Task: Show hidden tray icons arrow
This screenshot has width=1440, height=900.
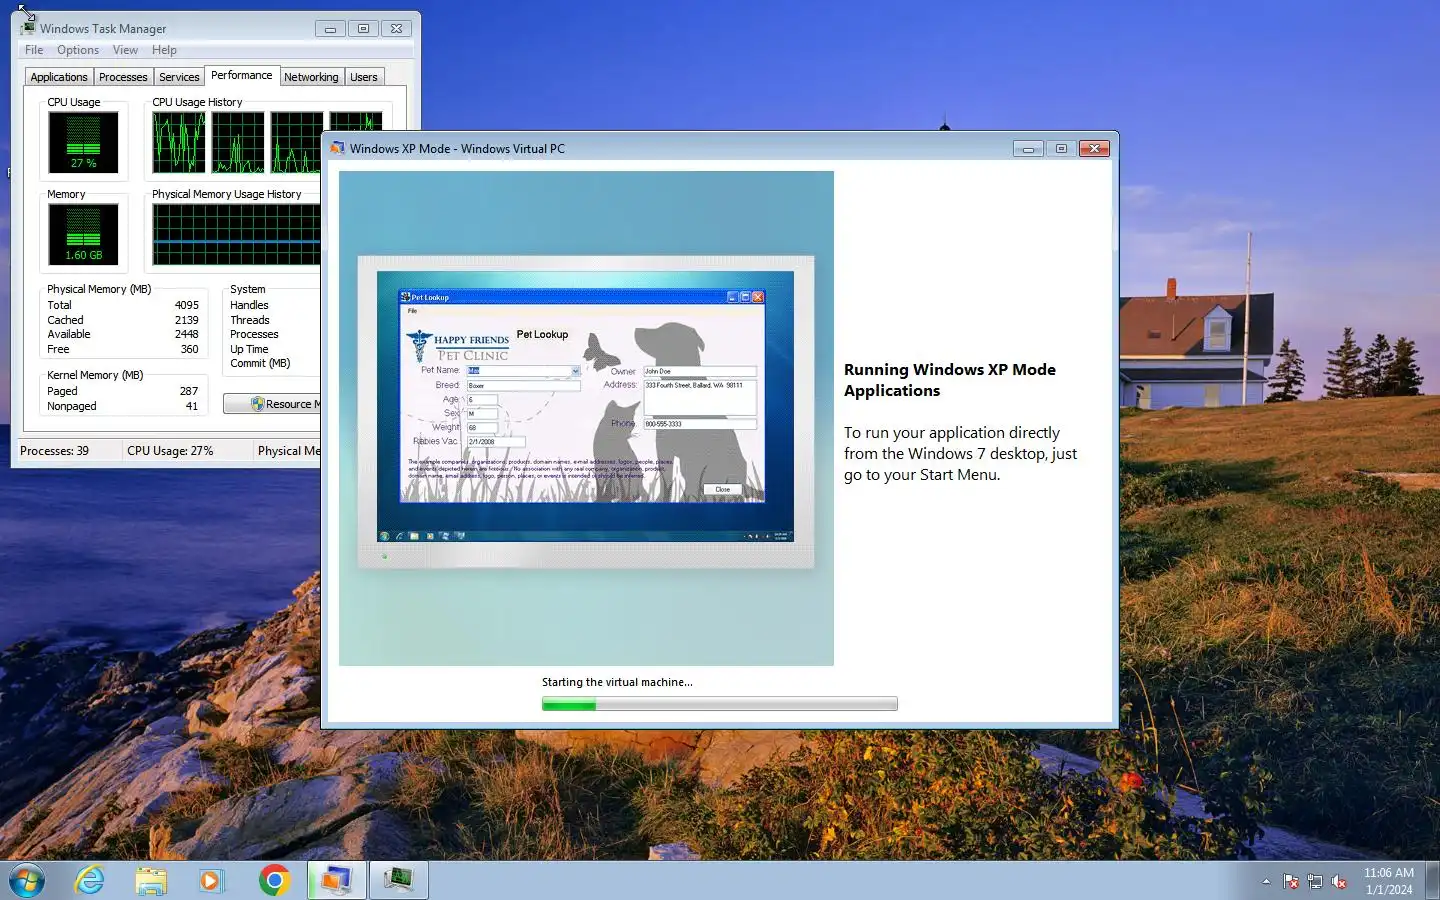Action: click(1266, 882)
